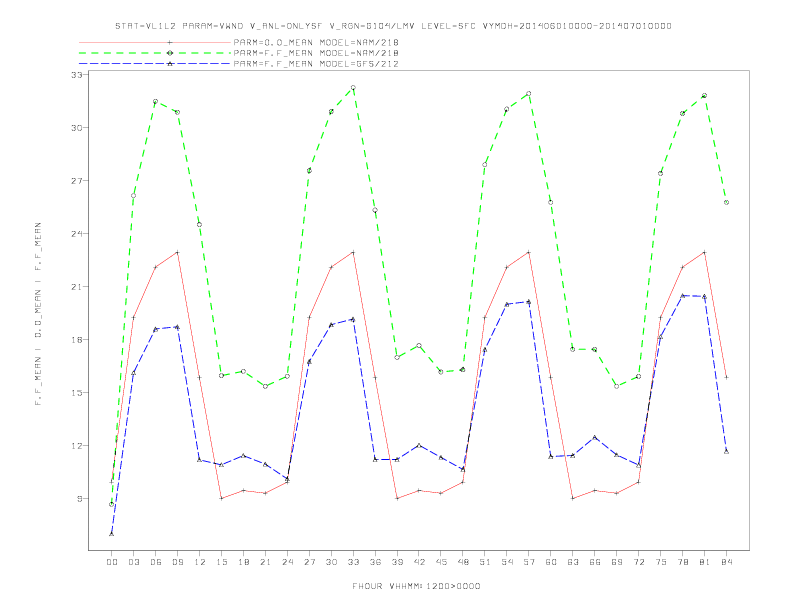The width and height of the screenshot is (792, 612).
Task: Click the vertical y-axis label F.F_MEAN | O.O_MEAN
Action: (x=38, y=314)
